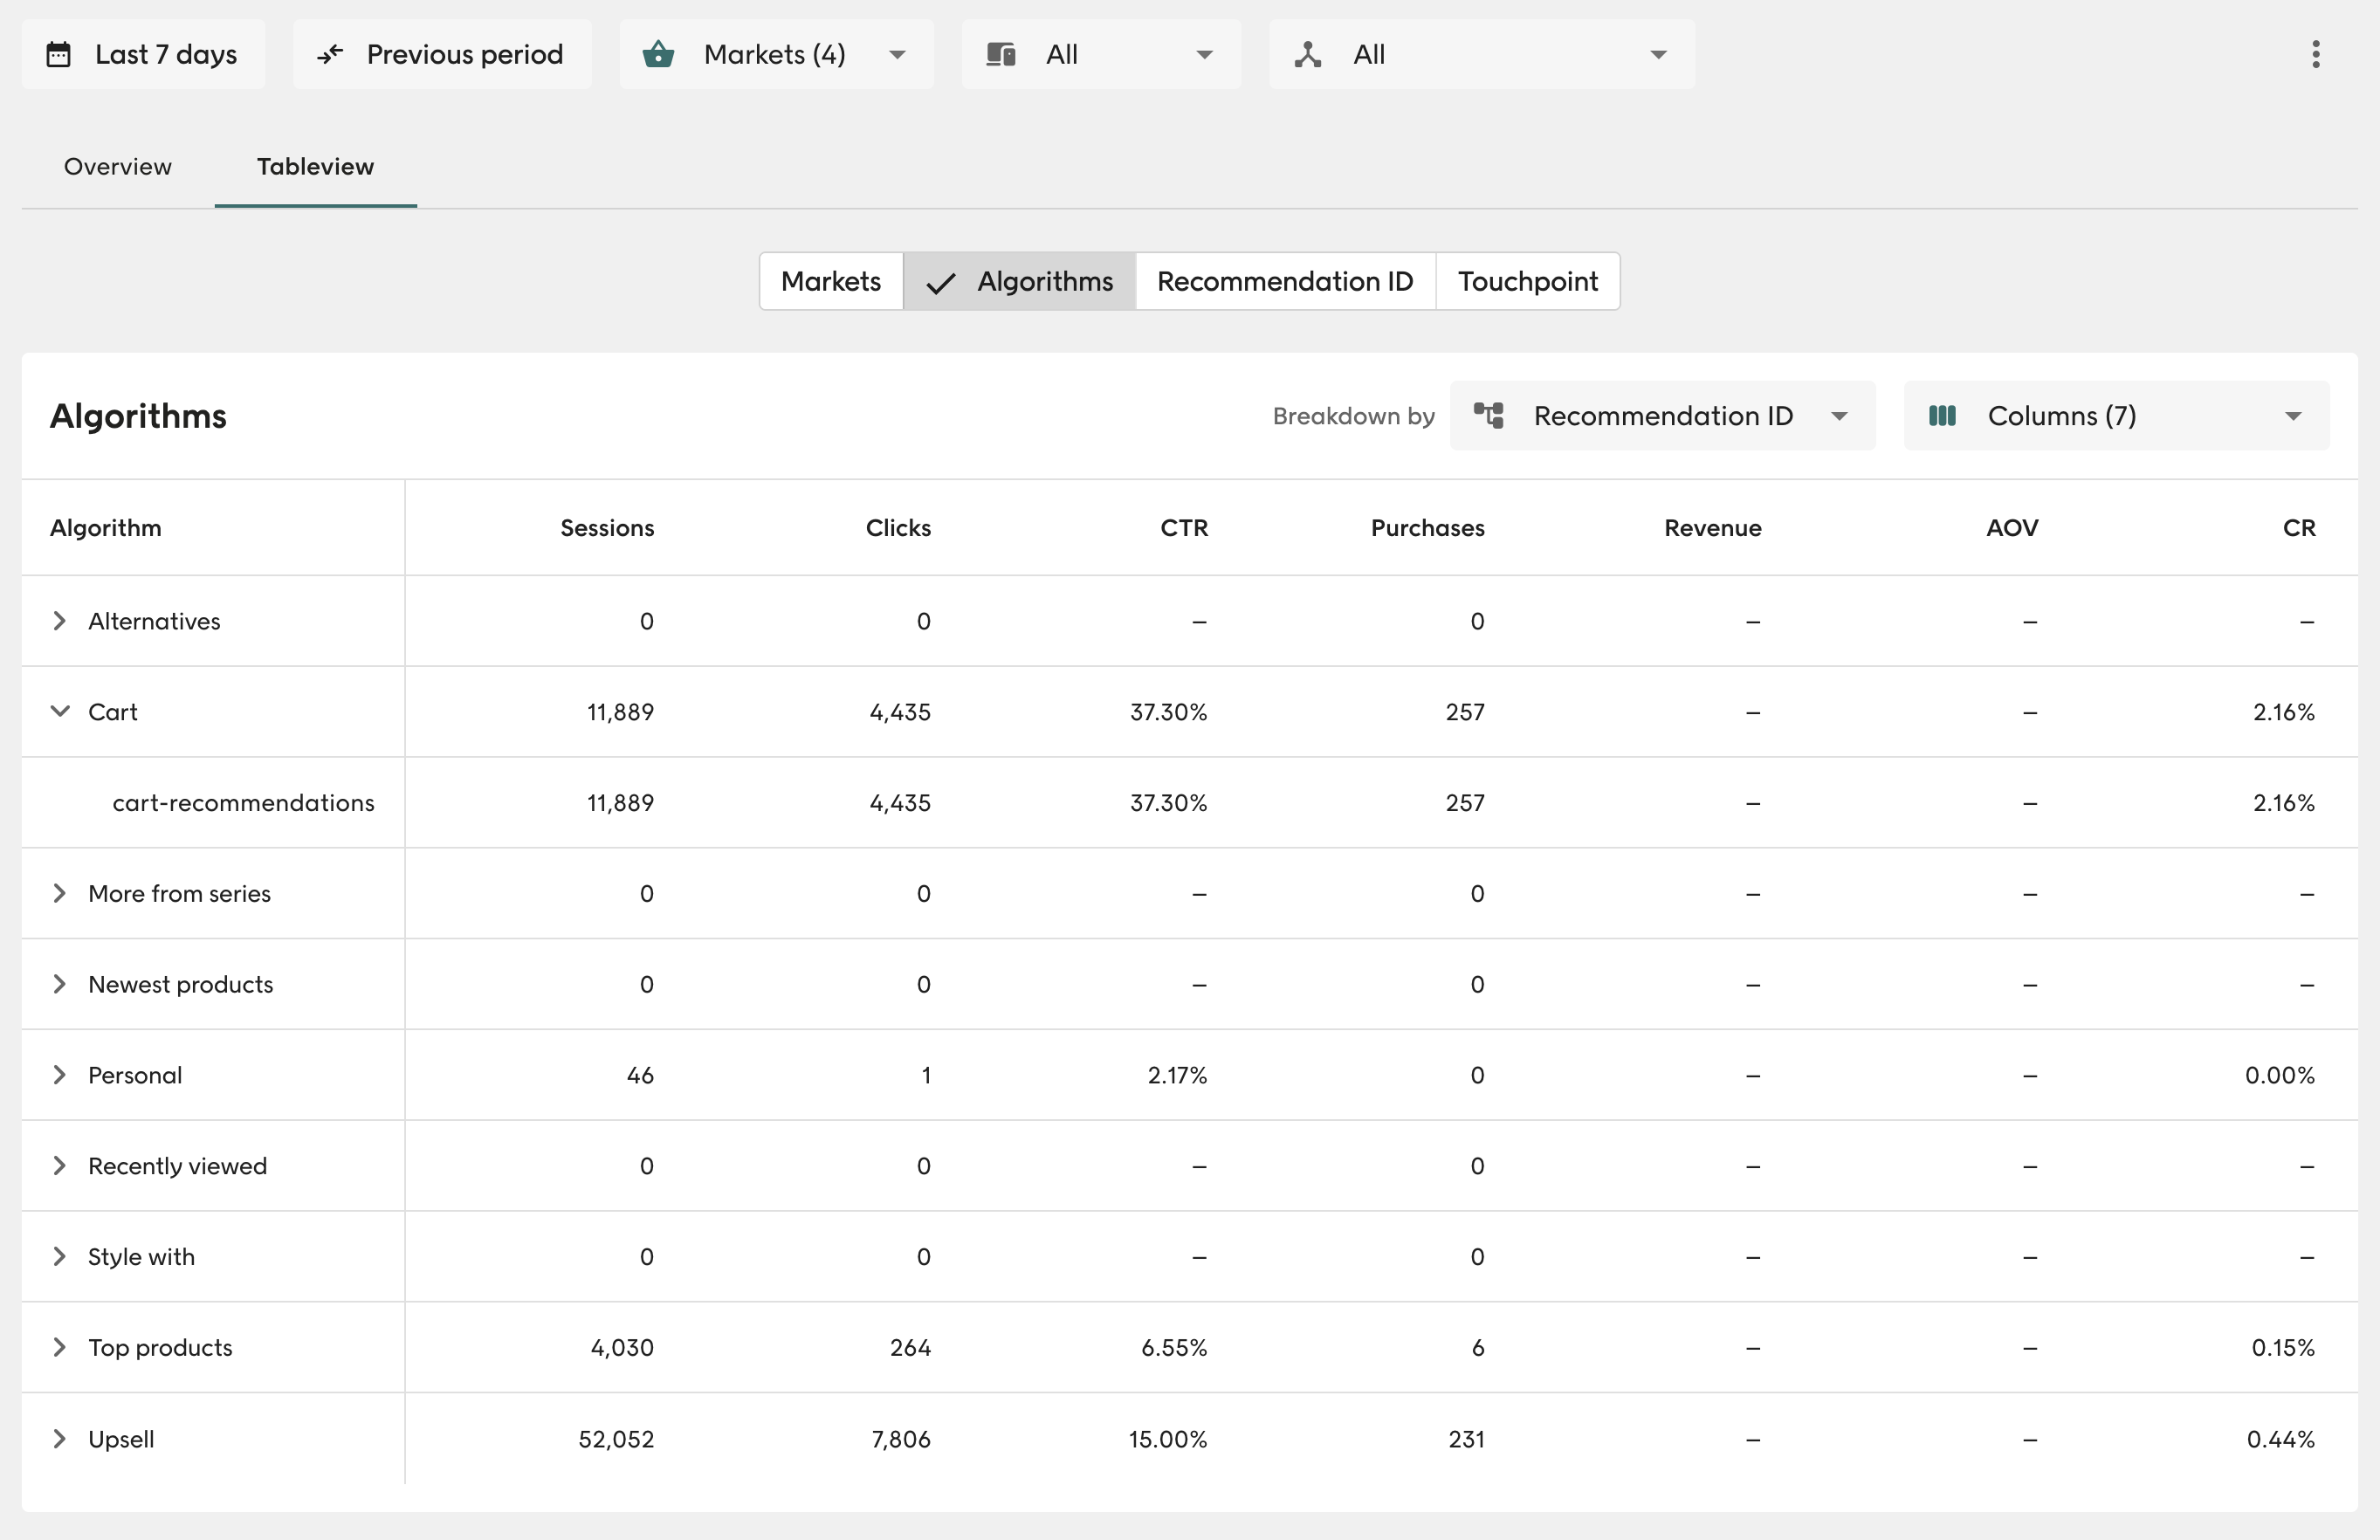Select the Tableview tab
The width and height of the screenshot is (2380, 1540).
[x=316, y=166]
